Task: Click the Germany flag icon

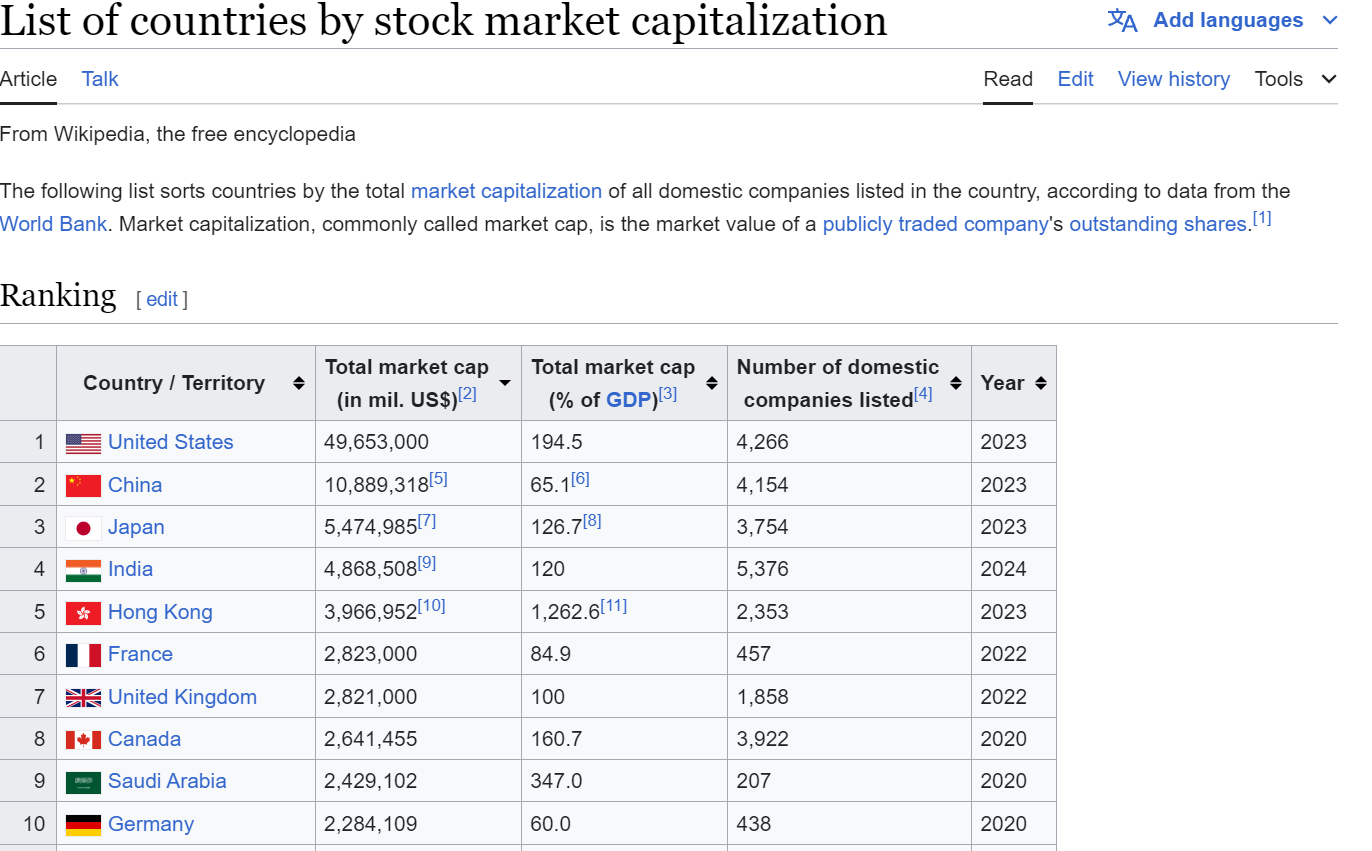Action: point(83,825)
